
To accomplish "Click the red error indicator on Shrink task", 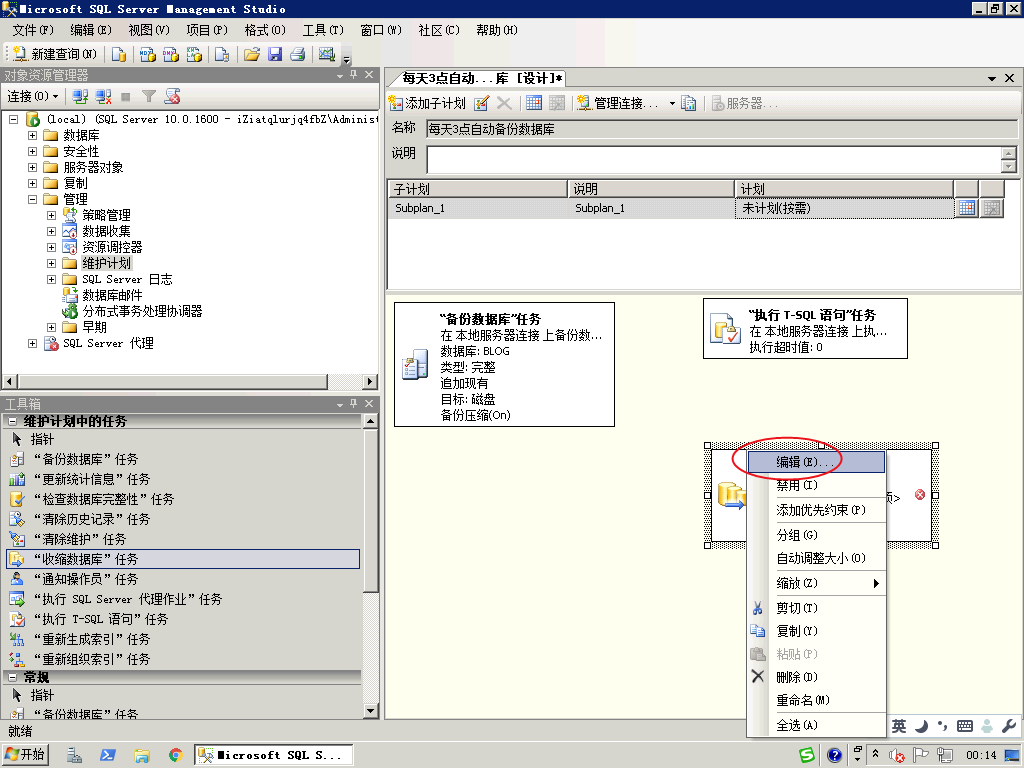I will pyautogui.click(x=920, y=494).
